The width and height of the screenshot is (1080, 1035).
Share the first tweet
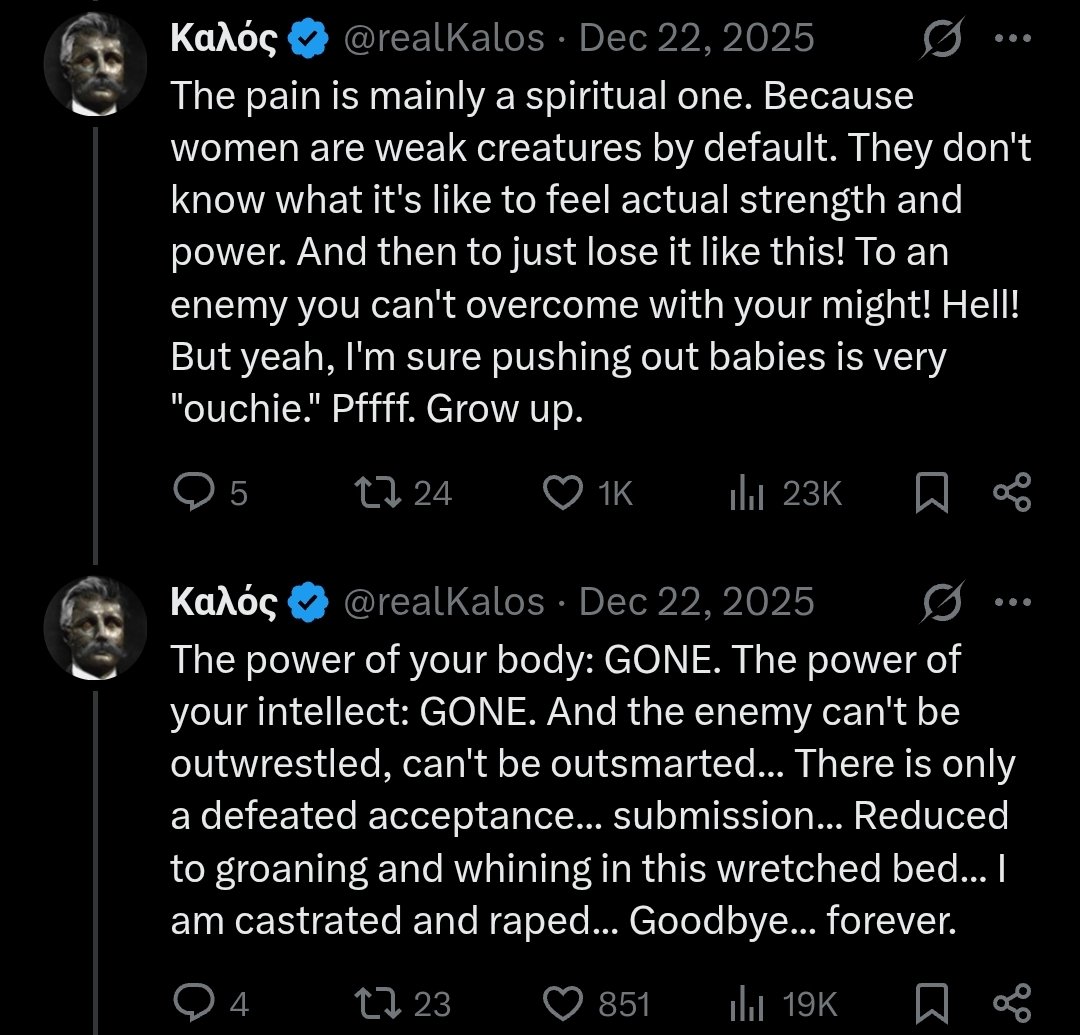(x=1012, y=492)
